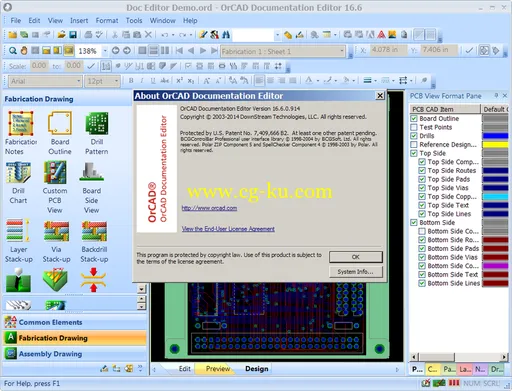Open the Tools menu
This screenshot has height=391, width=512.
(x=134, y=21)
